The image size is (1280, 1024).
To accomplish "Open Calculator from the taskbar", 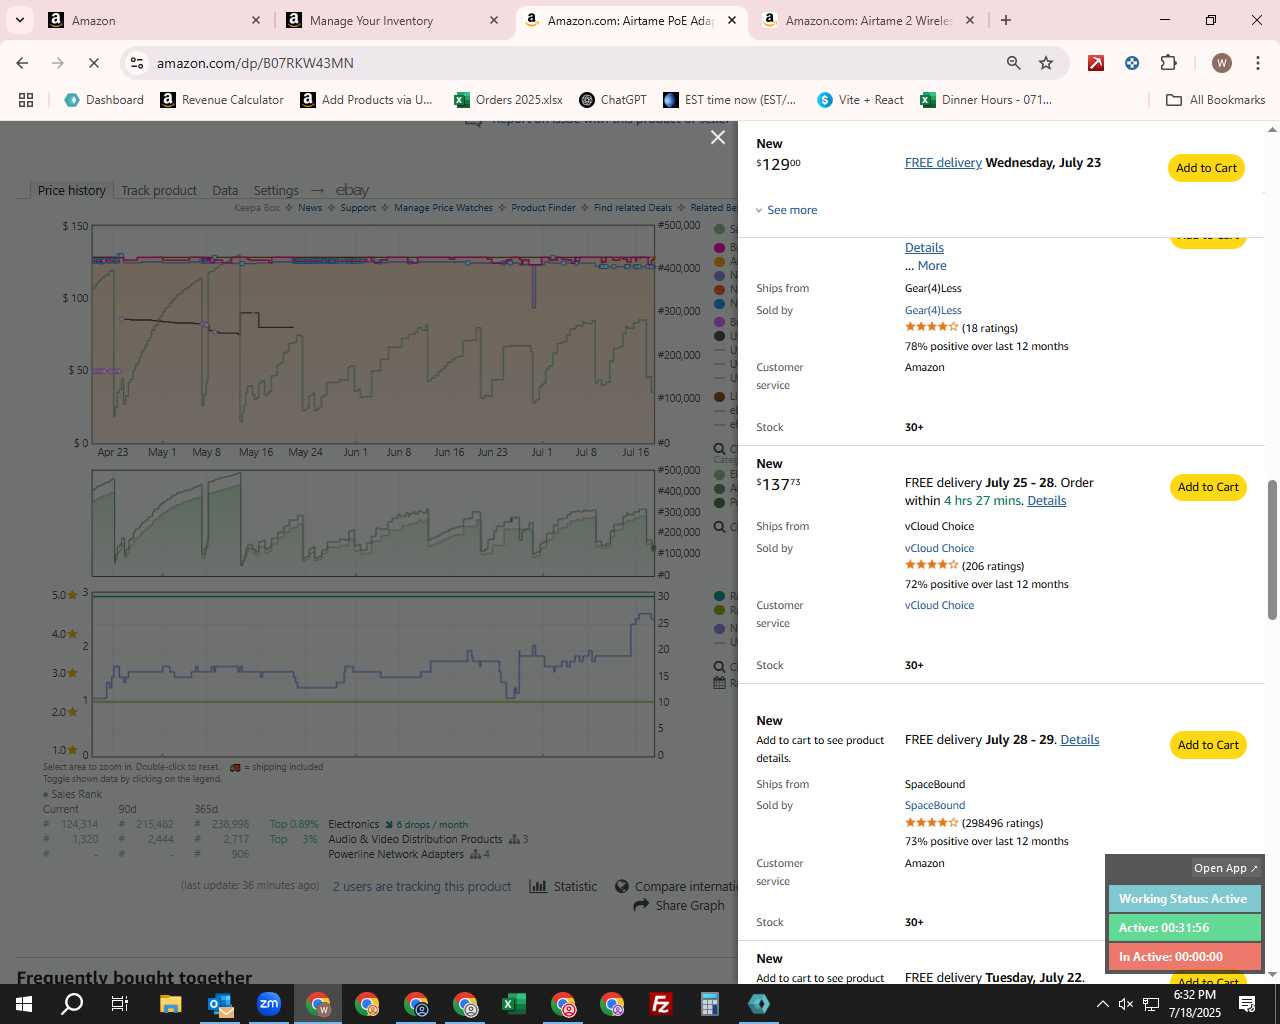I will pos(709,1004).
